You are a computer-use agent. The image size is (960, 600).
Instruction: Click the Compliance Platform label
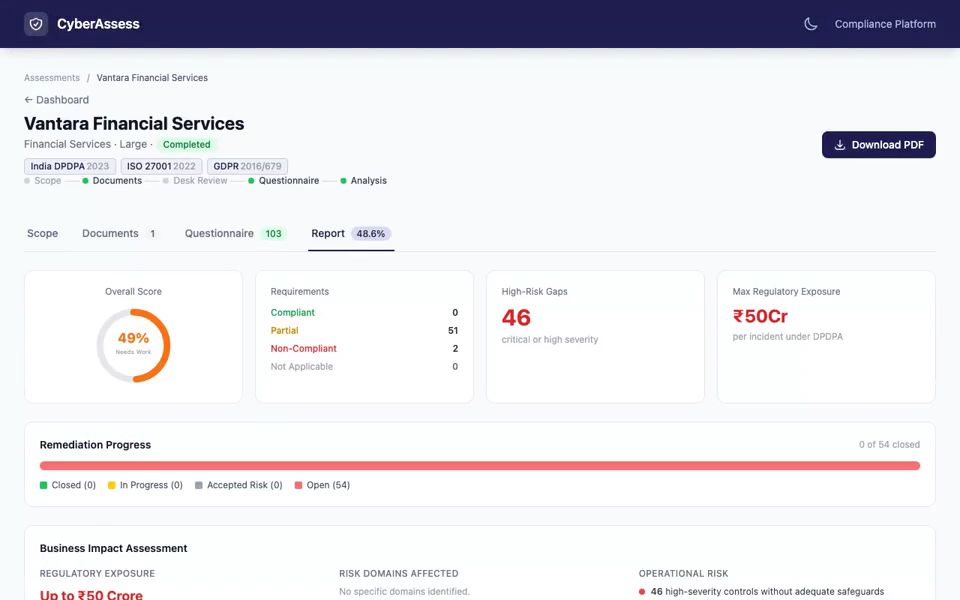(x=885, y=24)
